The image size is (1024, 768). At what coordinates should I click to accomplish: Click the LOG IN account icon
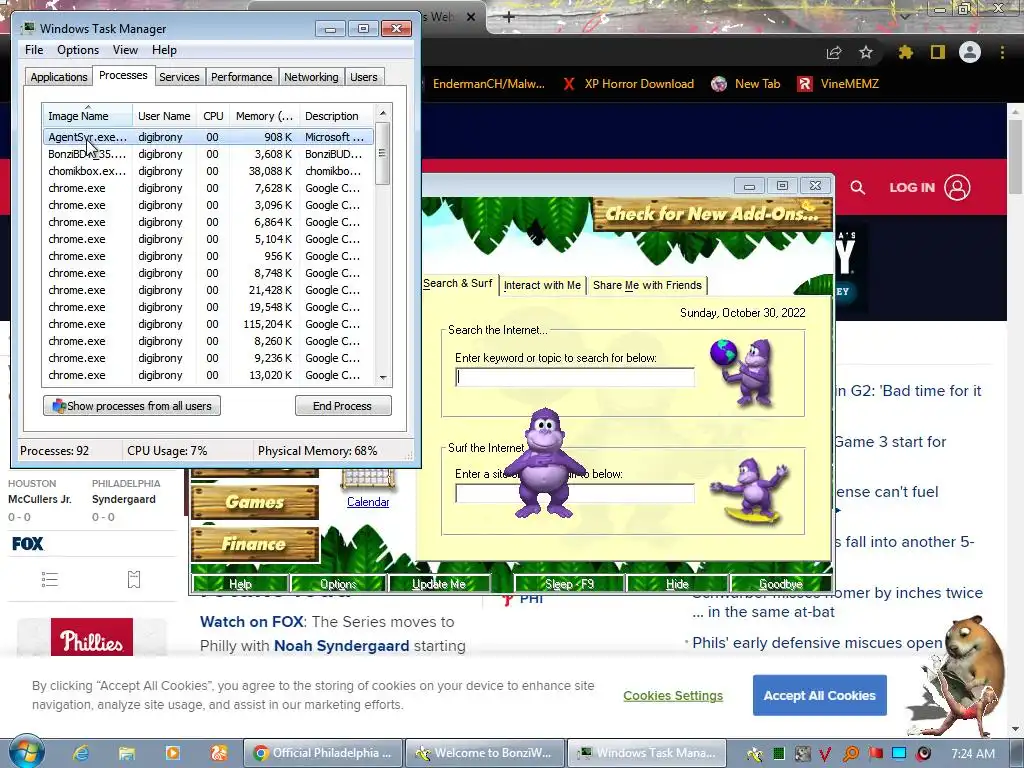(x=957, y=187)
